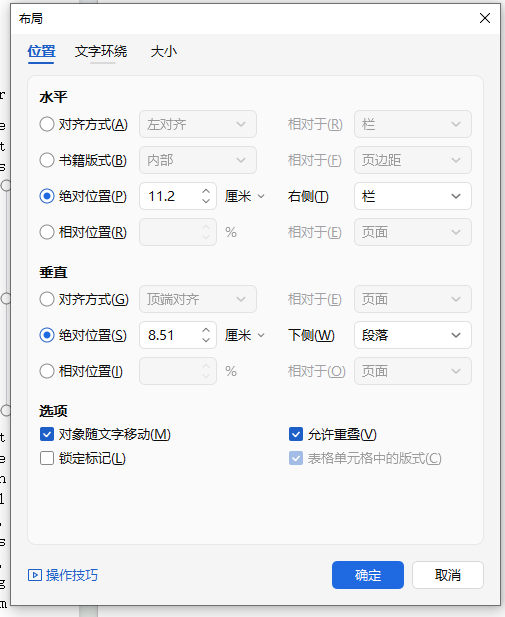Increase horizontal absolute position with up arrow
The height and width of the screenshot is (617, 505).
(206, 191)
